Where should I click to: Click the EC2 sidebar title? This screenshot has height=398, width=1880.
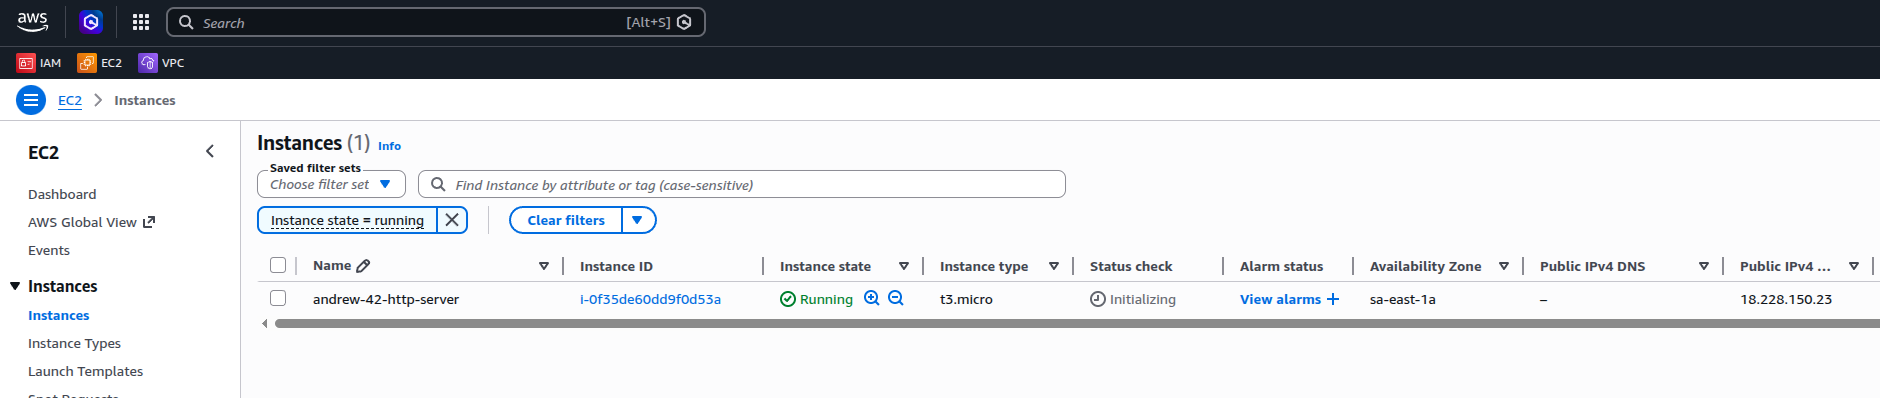(43, 152)
